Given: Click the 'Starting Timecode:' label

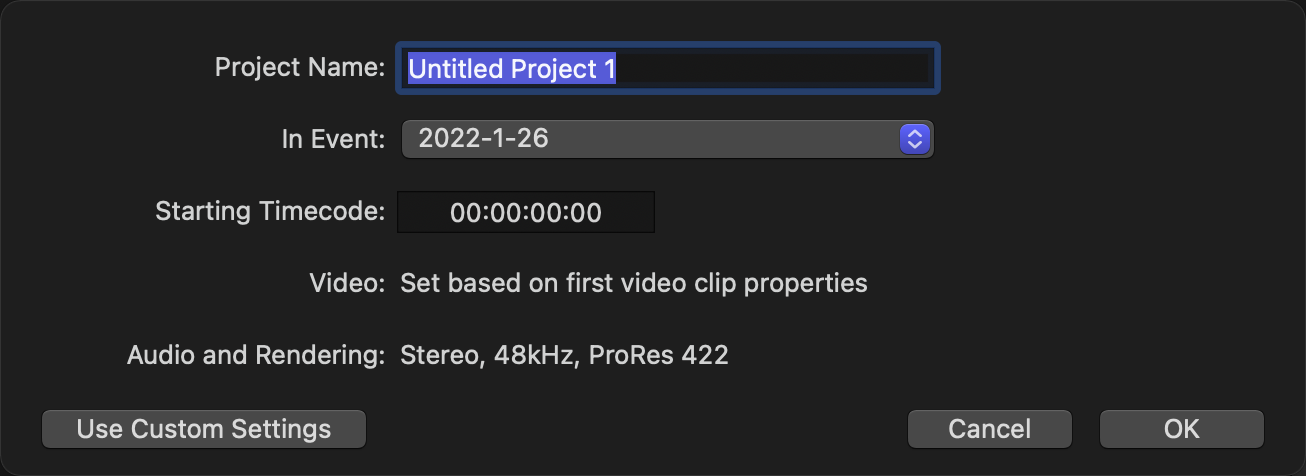Looking at the screenshot, I should (270, 212).
